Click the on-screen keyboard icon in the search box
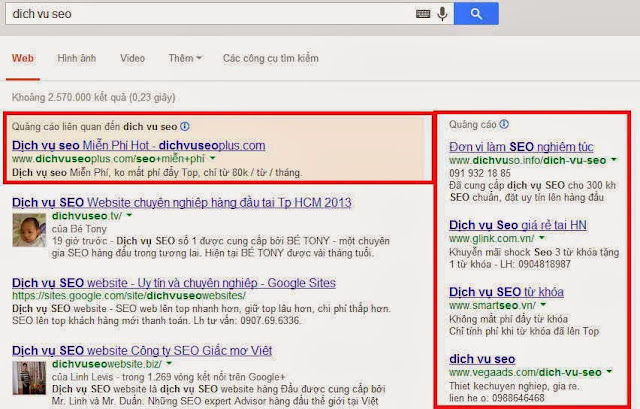Image resolution: width=640 pixels, height=409 pixels. tap(423, 14)
